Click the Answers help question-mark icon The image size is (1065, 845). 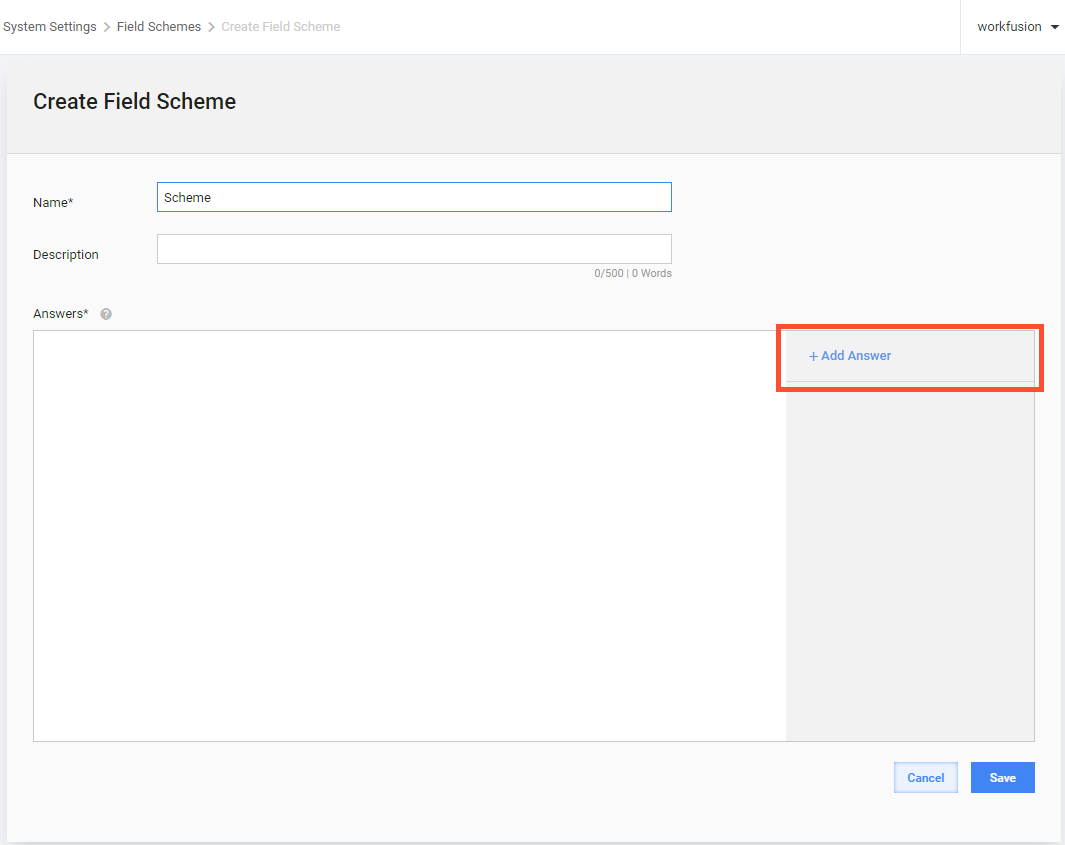pyautogui.click(x=106, y=314)
